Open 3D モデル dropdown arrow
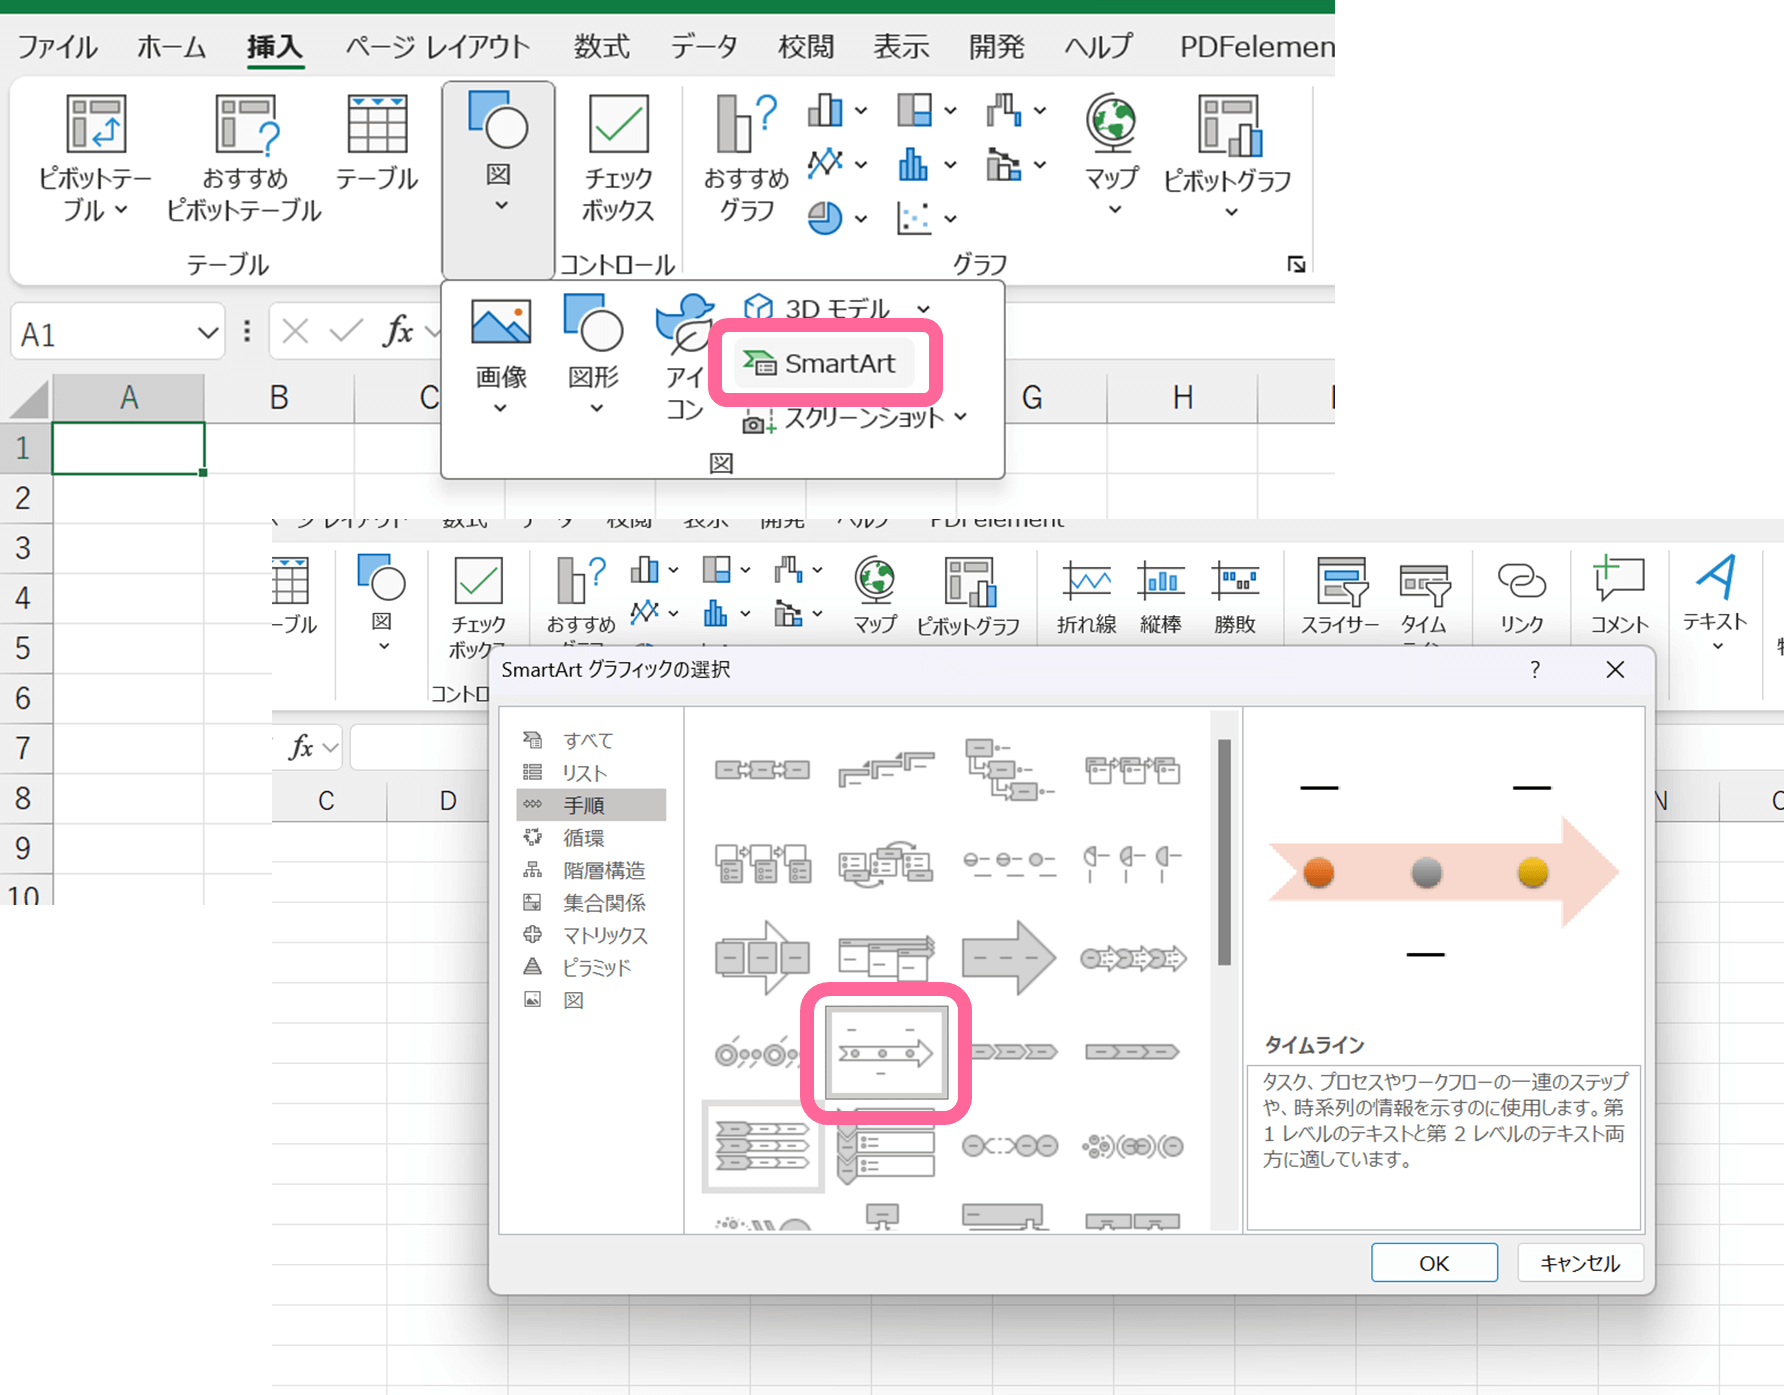This screenshot has height=1395, width=1784. coord(923,309)
